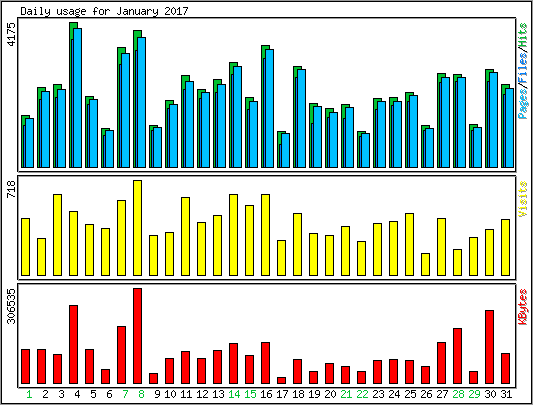Click the yellow visits bar for day 3
533x405 pixels.
click(x=57, y=235)
